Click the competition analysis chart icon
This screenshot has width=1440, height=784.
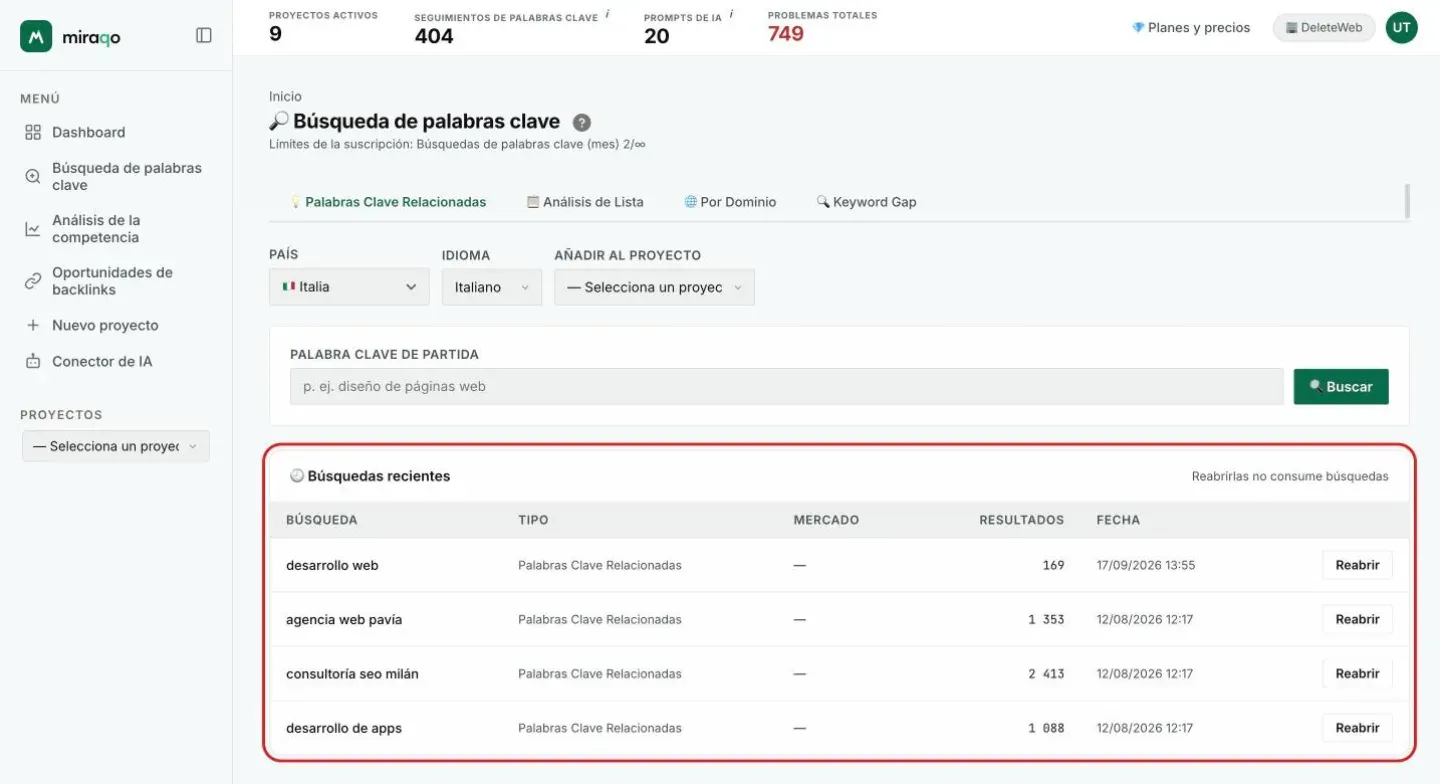point(33,229)
